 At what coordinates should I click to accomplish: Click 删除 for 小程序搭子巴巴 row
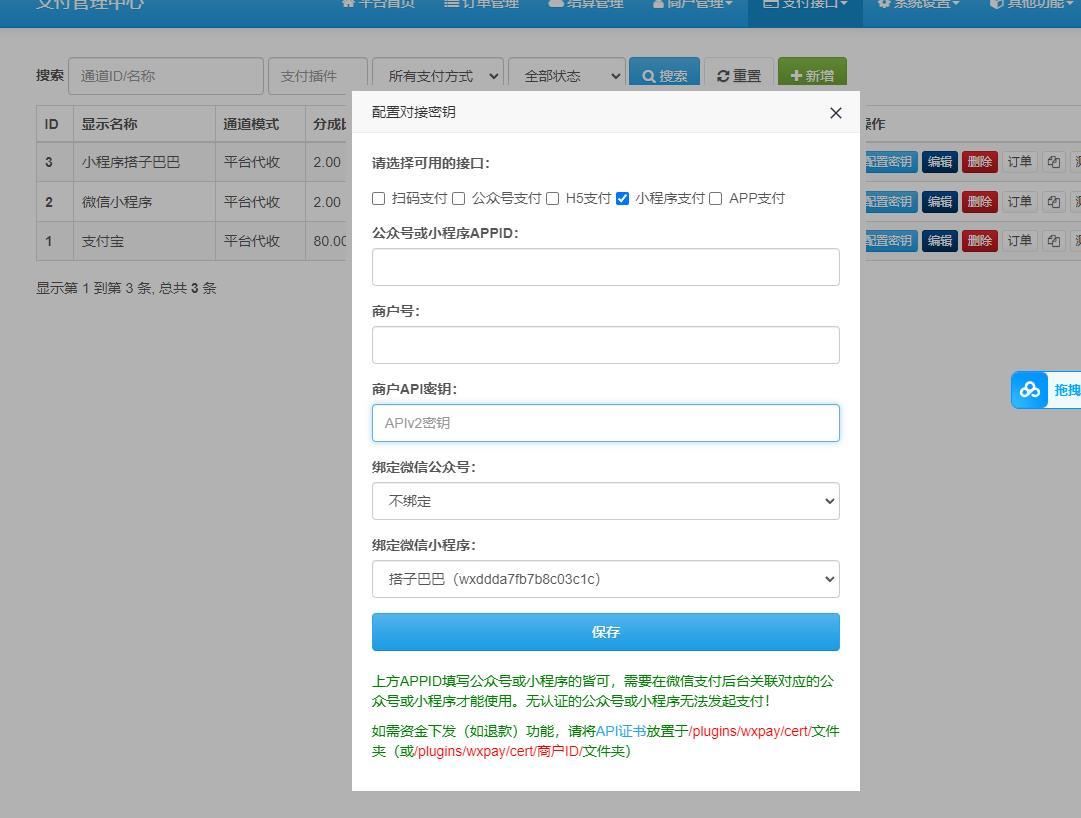pyautogui.click(x=980, y=162)
